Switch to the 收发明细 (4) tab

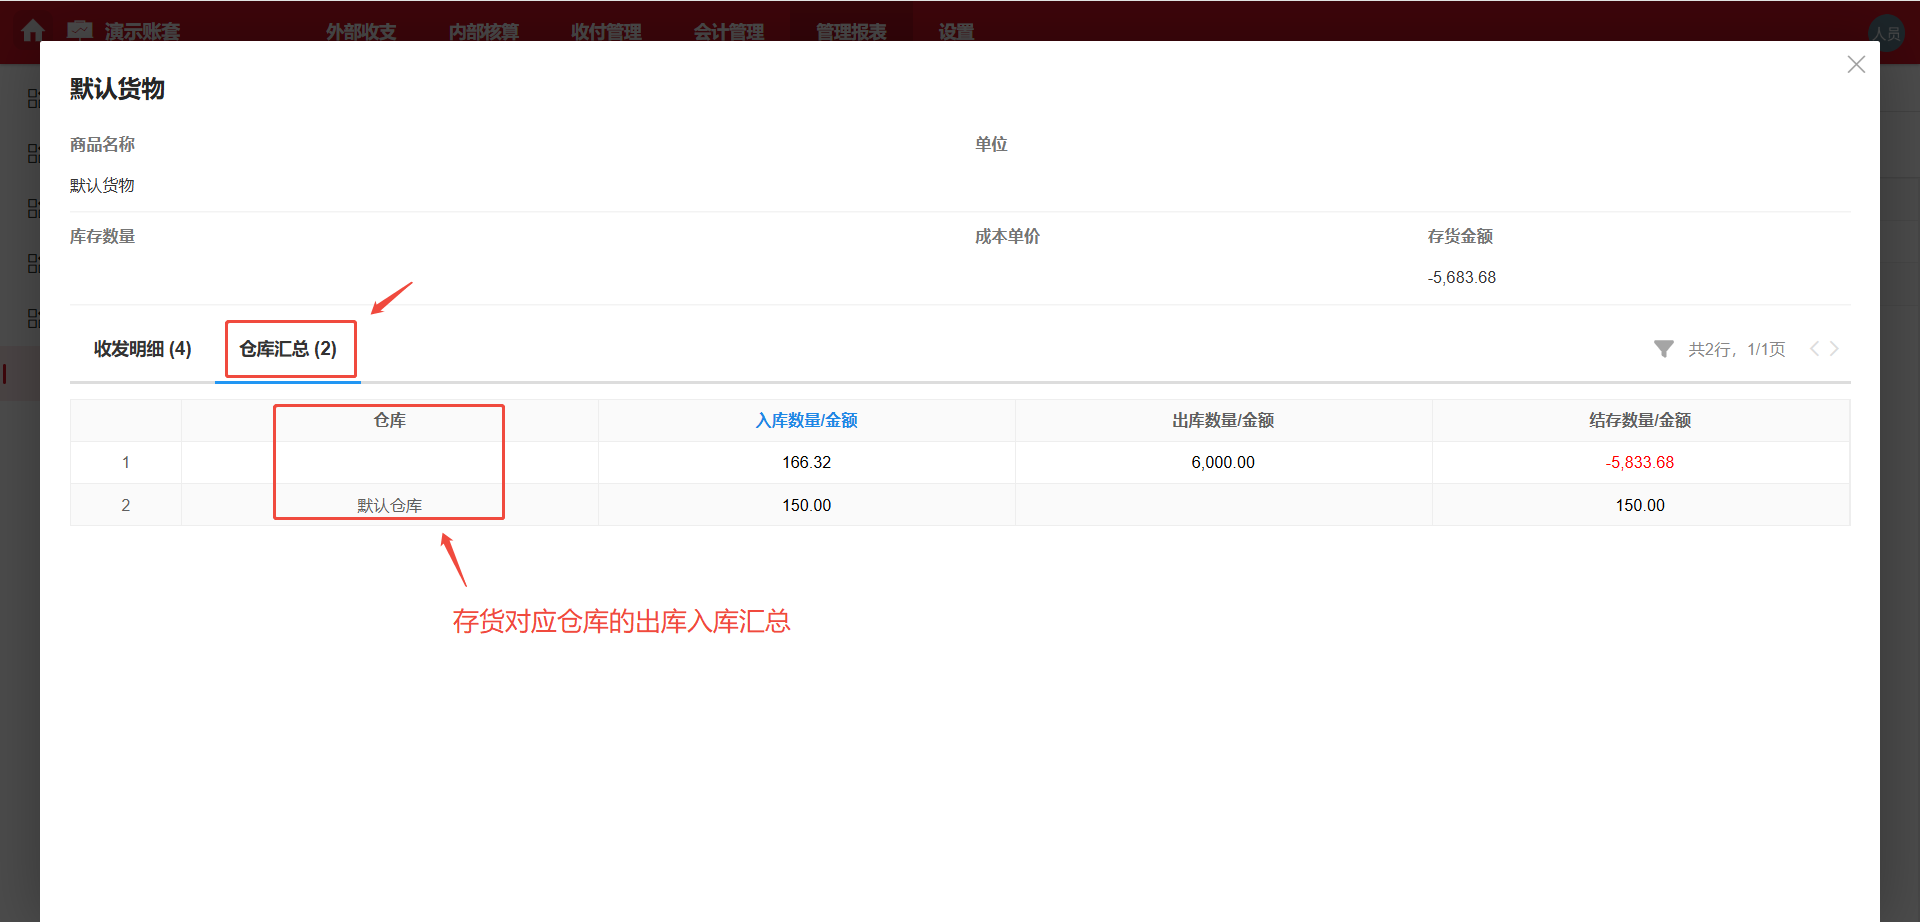(x=142, y=348)
